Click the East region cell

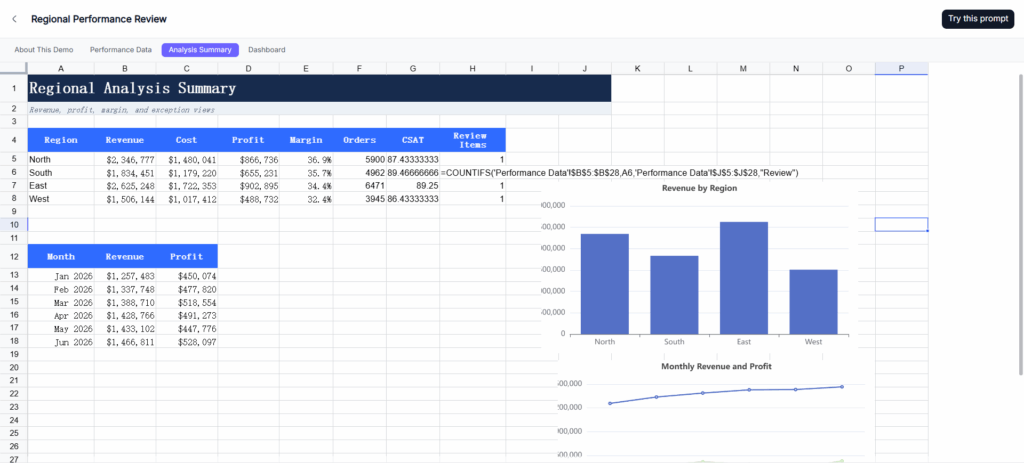click(x=61, y=185)
